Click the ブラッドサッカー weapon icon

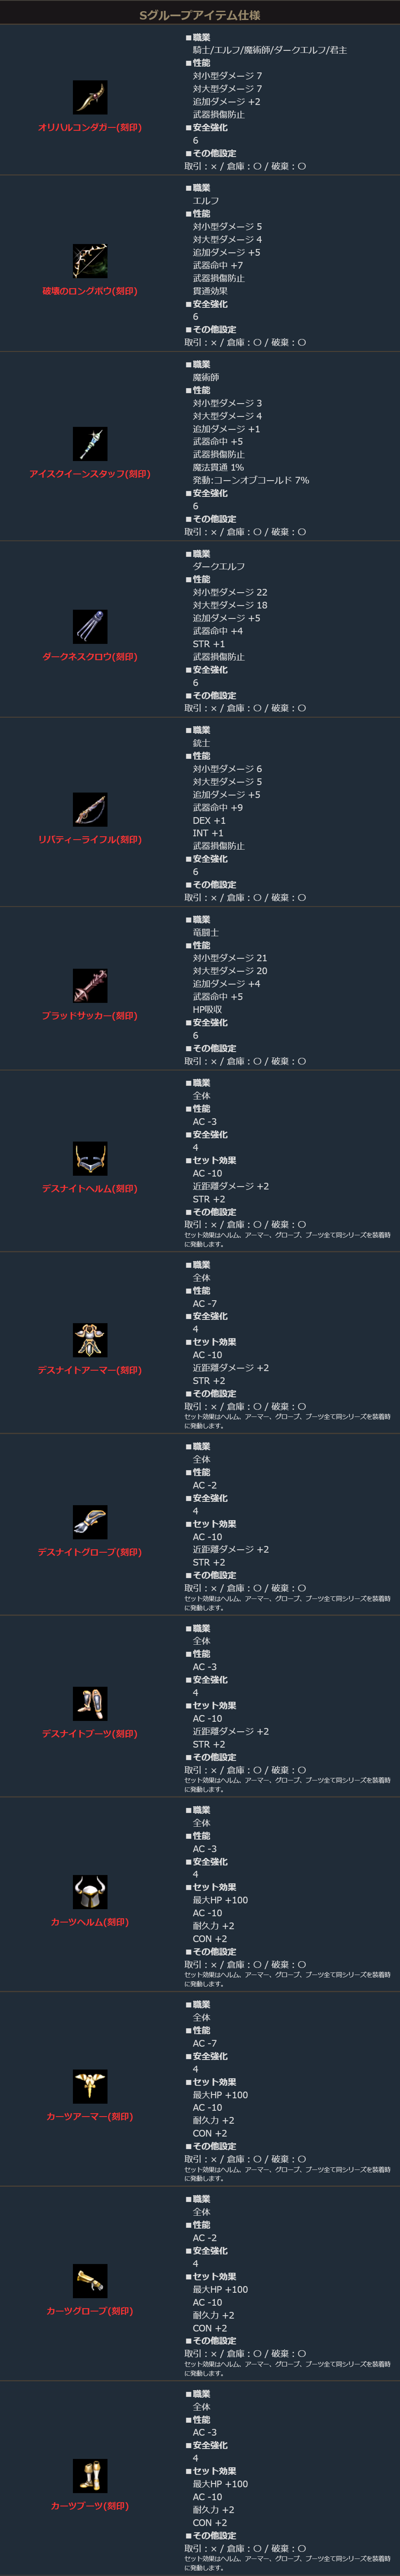tap(90, 985)
